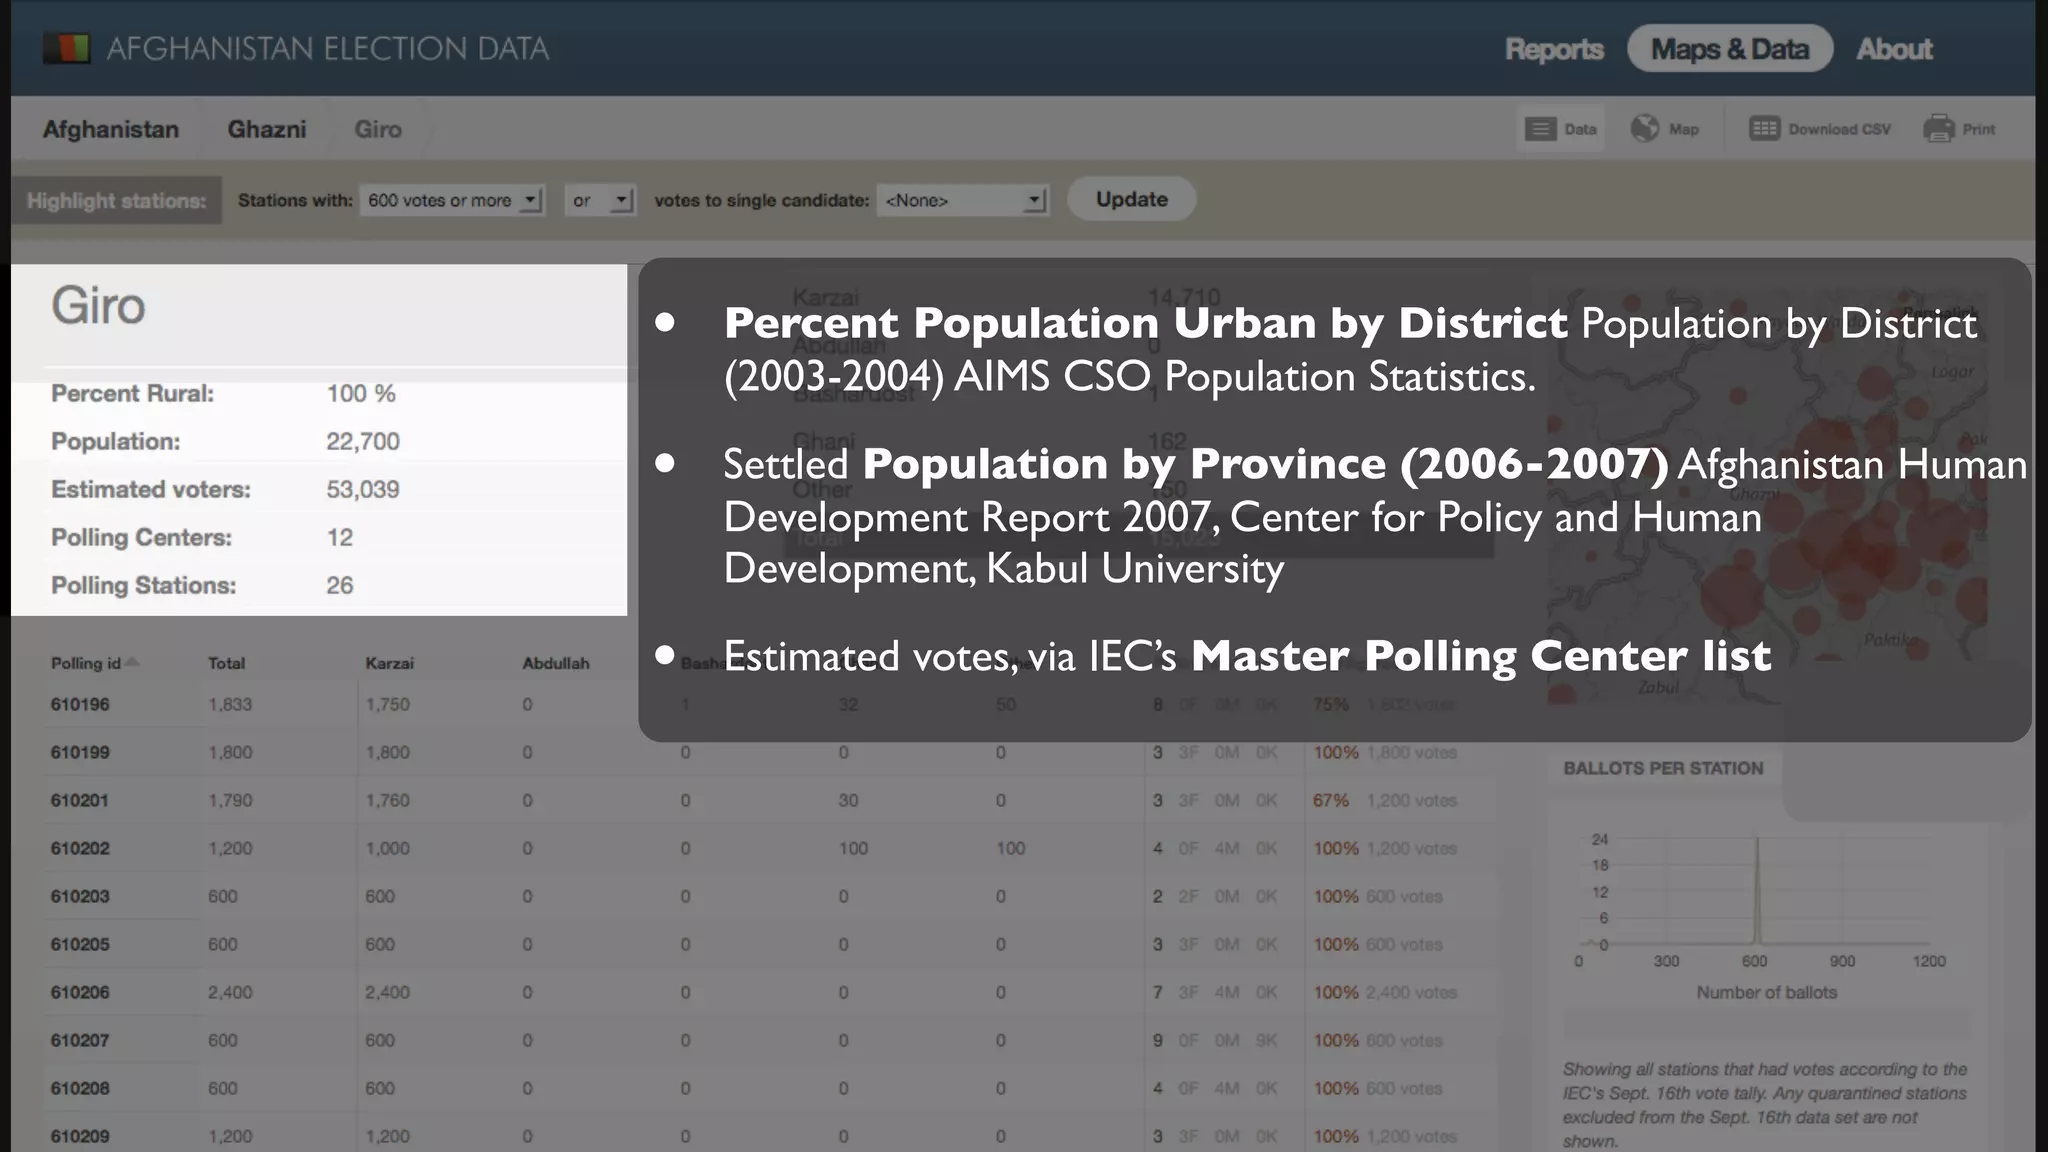The width and height of the screenshot is (2048, 1152).
Task: Select the Maps & Data tab
Action: [1730, 48]
